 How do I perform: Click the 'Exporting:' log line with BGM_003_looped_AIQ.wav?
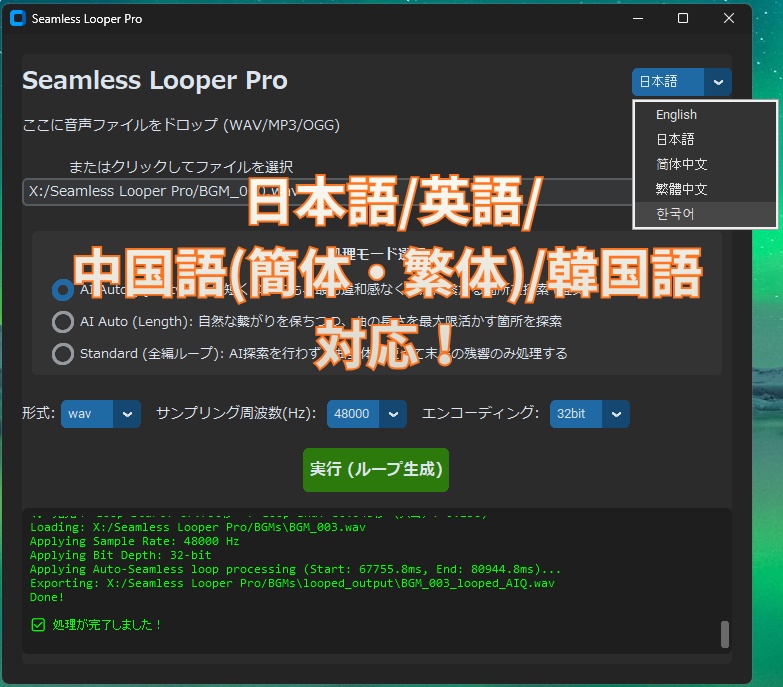pos(292,583)
